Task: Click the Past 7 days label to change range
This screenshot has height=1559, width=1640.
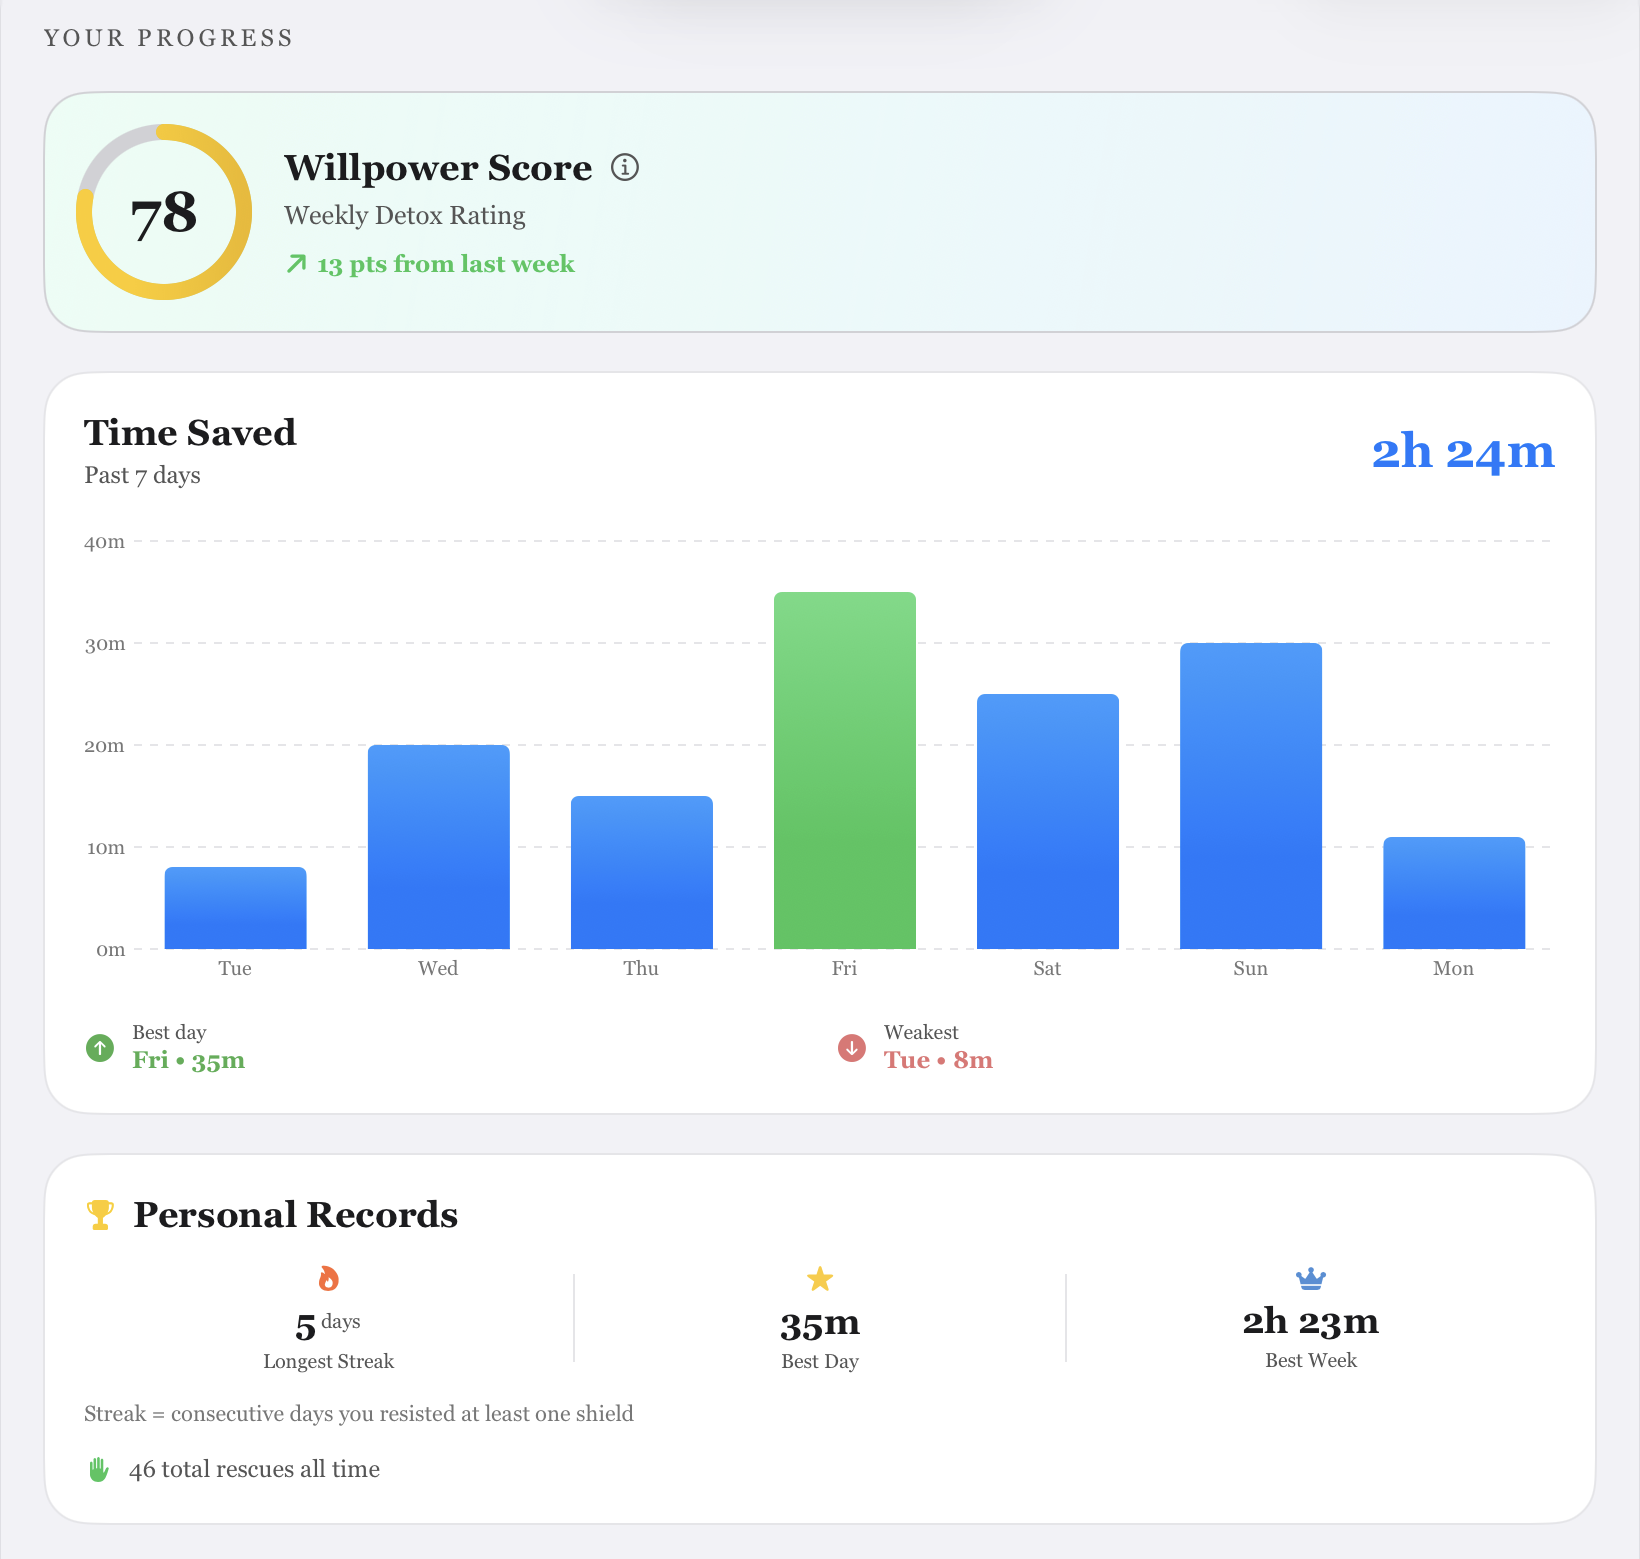Action: [141, 475]
